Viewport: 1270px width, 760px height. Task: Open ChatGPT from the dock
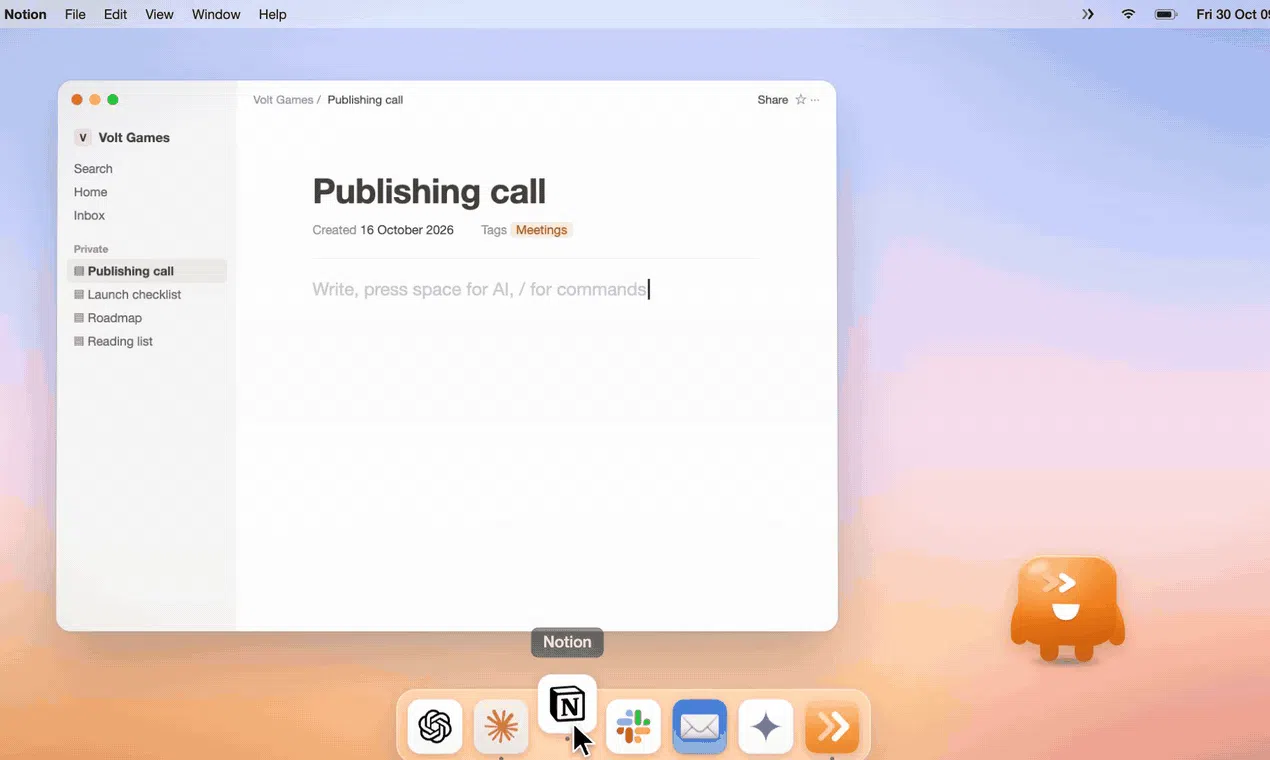(435, 726)
